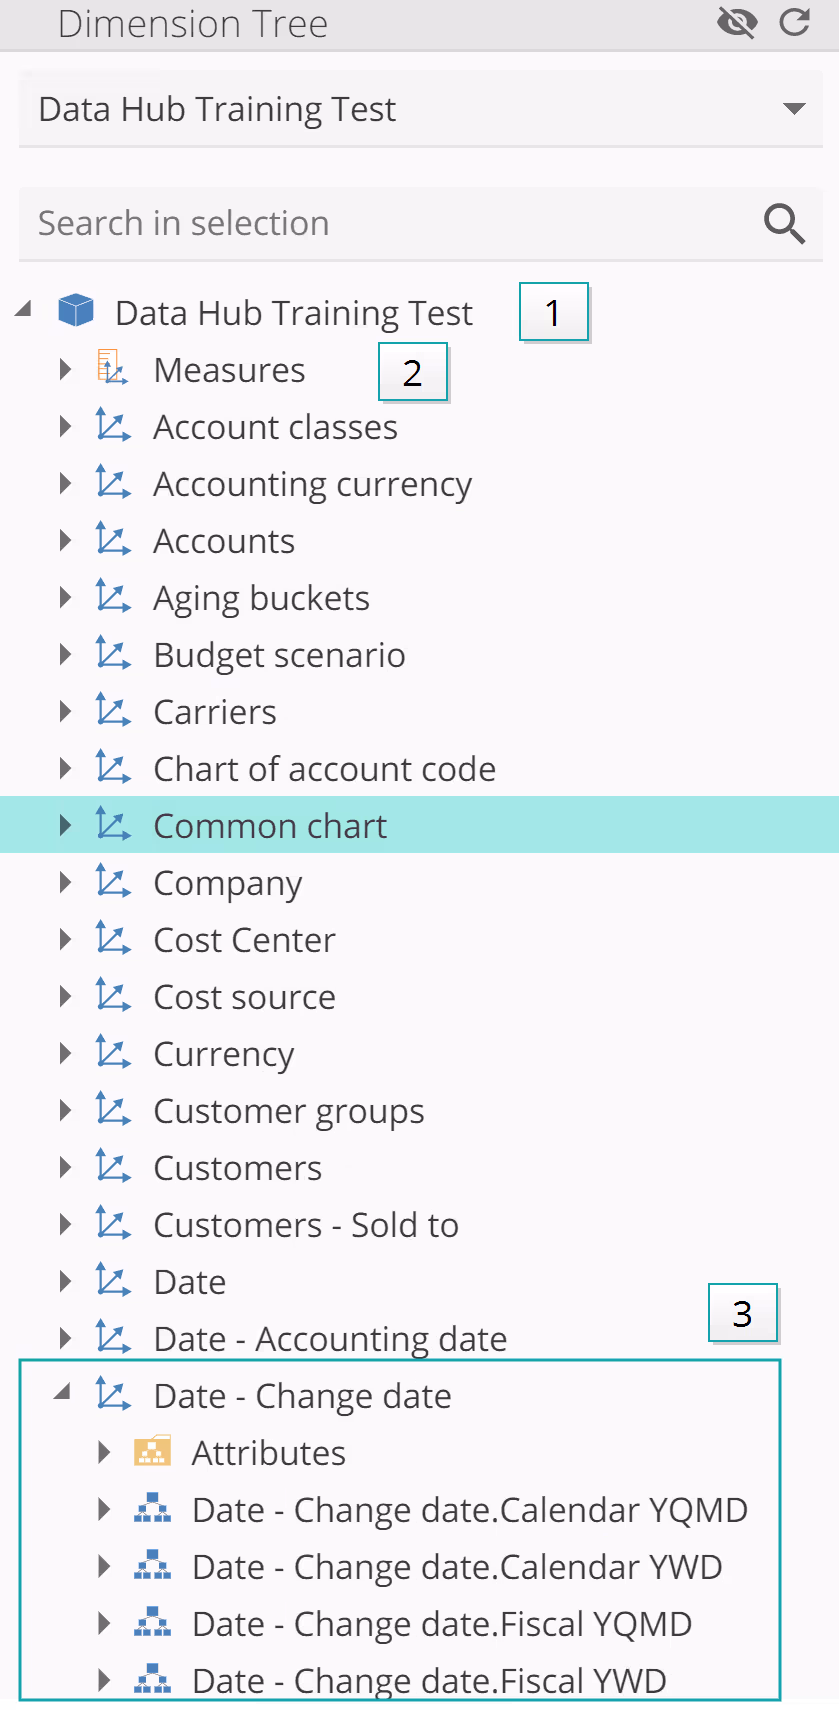Toggle the hidden items eye icon
This screenshot has width=839, height=1710.
click(737, 22)
